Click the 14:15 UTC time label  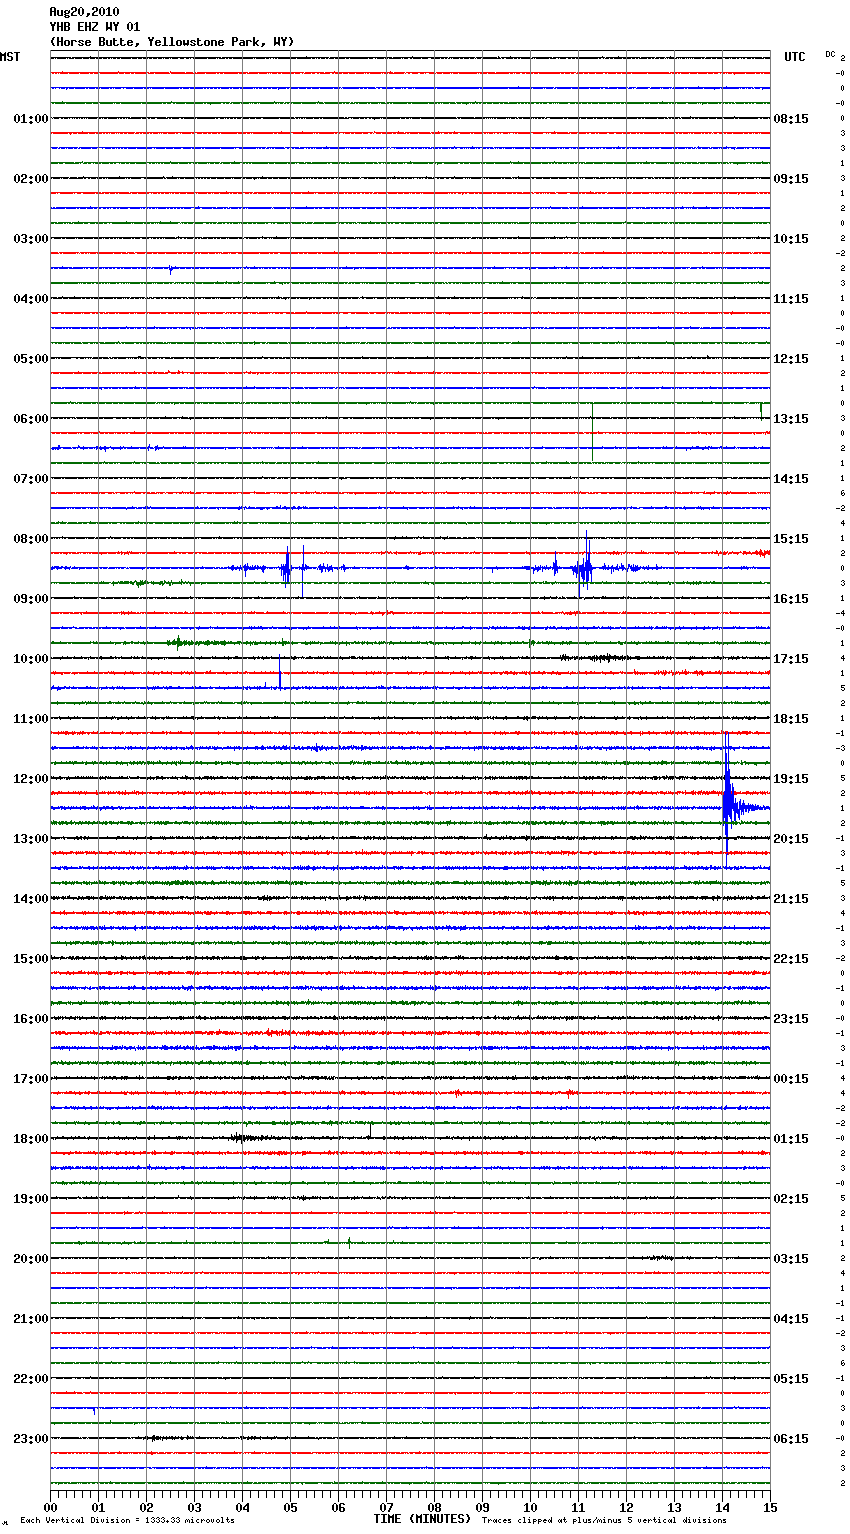pyautogui.click(x=791, y=479)
